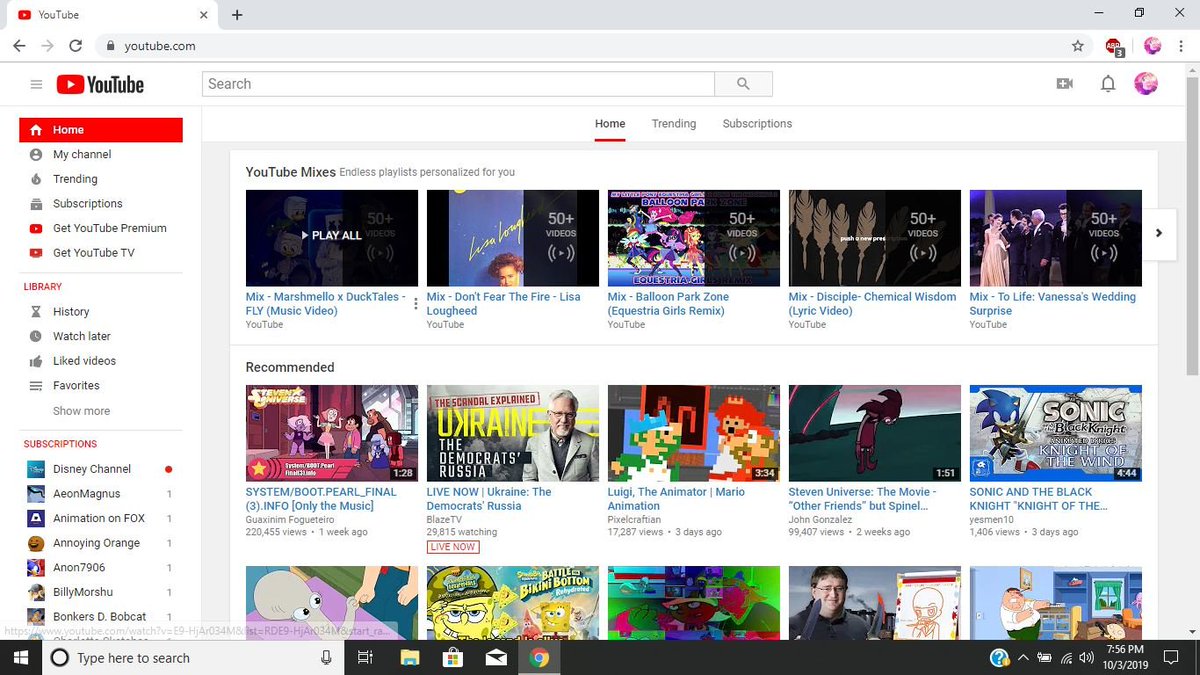Open Mail app from taskbar

click(x=496, y=657)
